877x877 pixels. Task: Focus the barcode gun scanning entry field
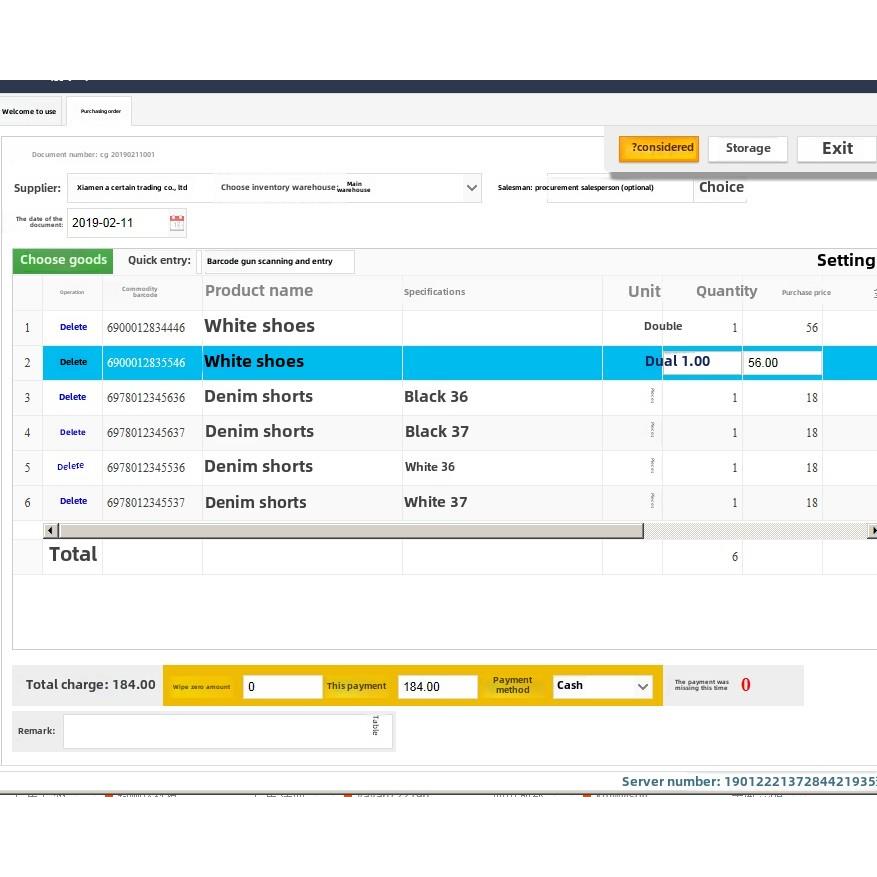279,261
